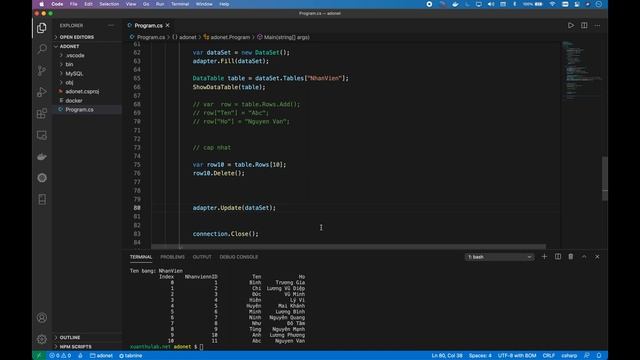Click the tabnine status bar item
The image size is (640, 360).
[x=131, y=356]
